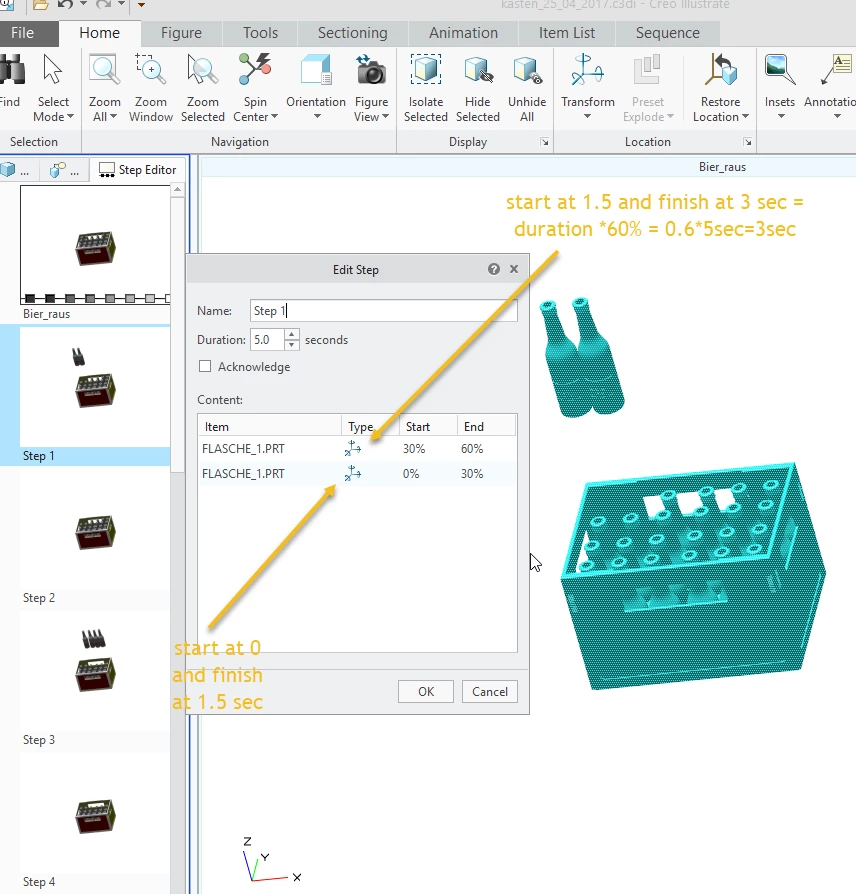This screenshot has height=894, width=856.
Task: Open the Display group dialog launcher
Action: (545, 142)
